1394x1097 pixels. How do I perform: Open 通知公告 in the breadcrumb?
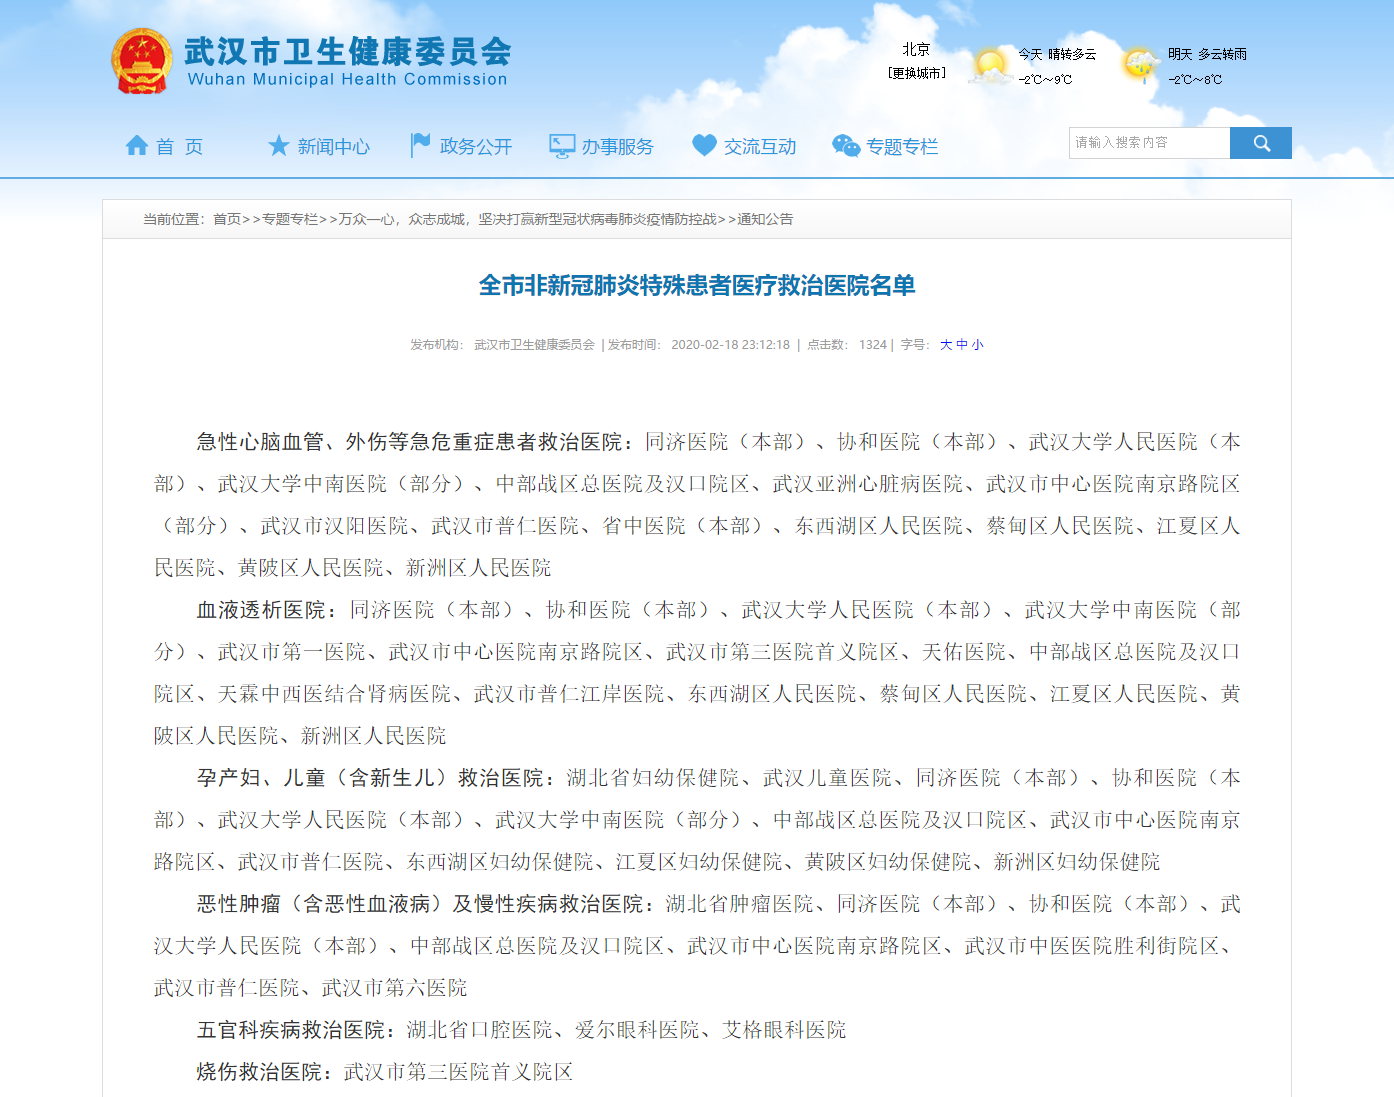coord(765,219)
